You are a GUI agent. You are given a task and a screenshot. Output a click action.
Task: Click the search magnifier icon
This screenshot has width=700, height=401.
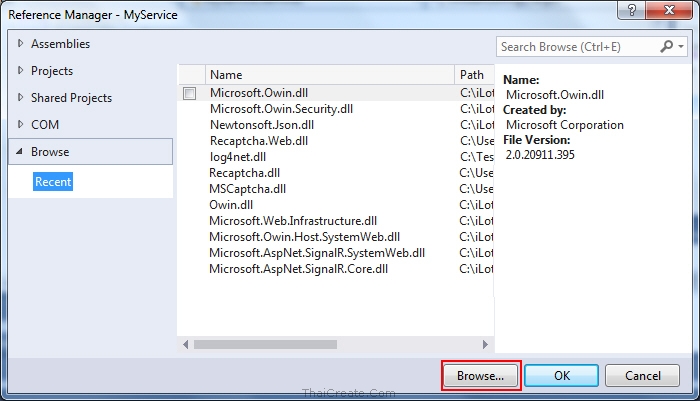[668, 47]
